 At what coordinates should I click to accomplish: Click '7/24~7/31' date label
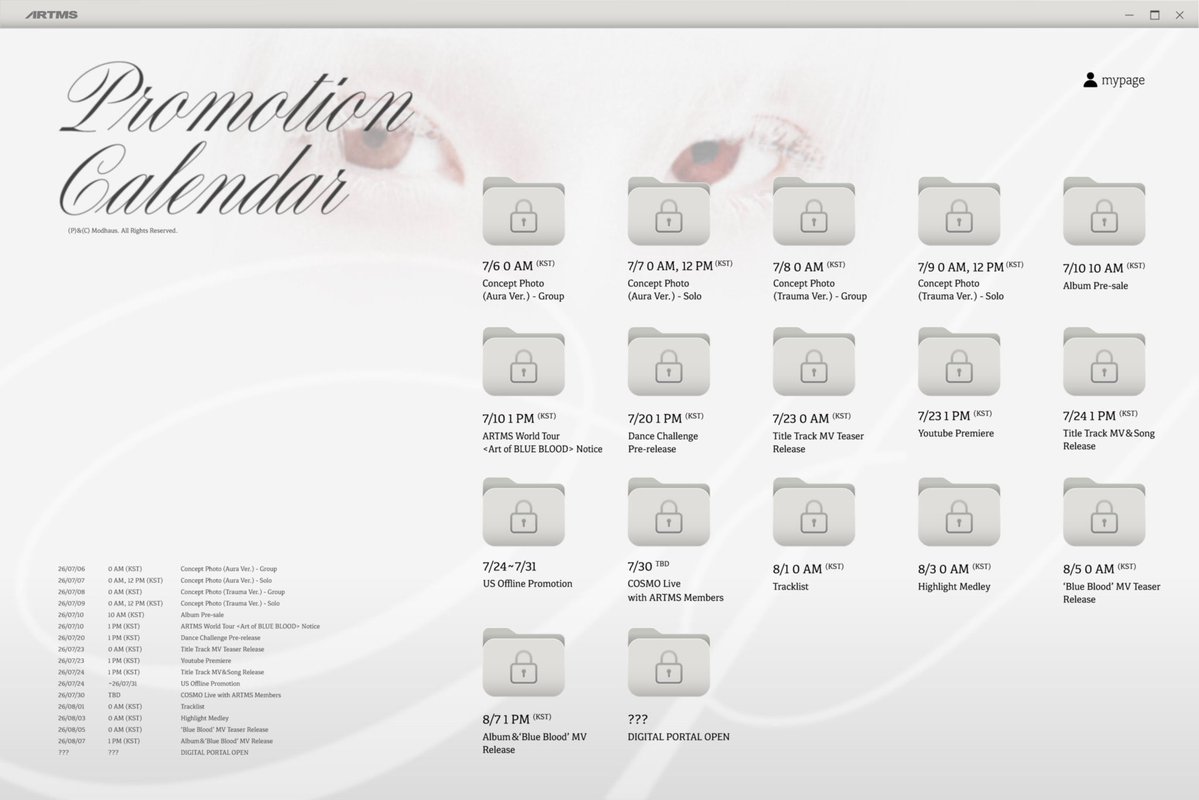click(509, 567)
